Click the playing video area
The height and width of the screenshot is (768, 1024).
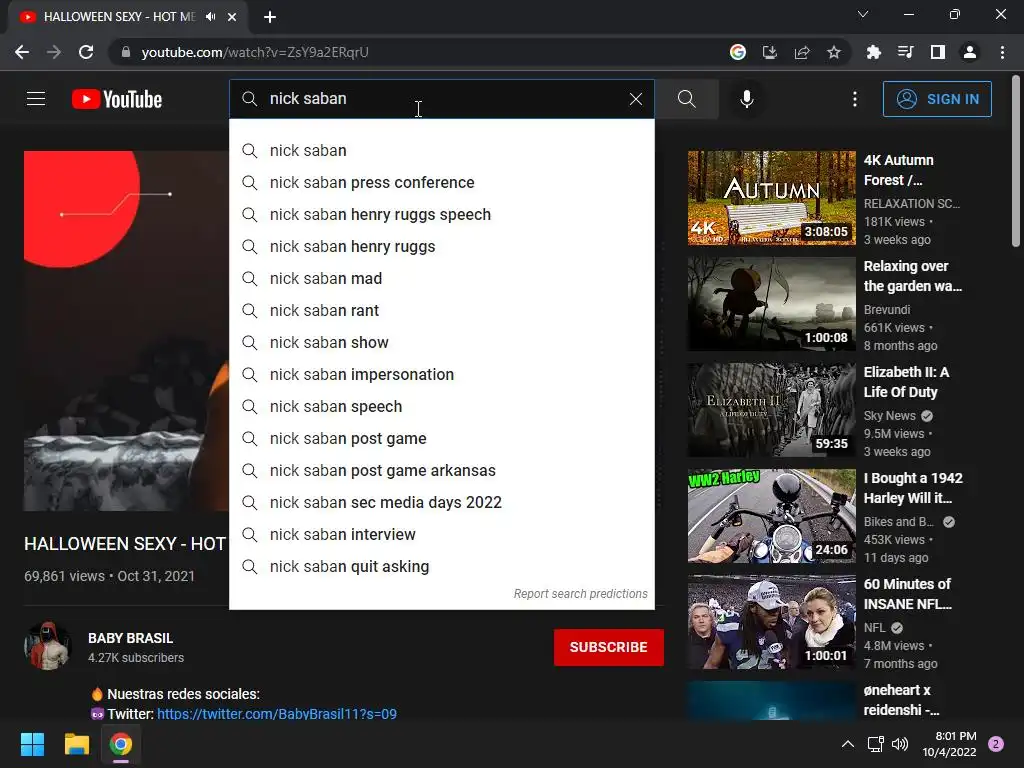click(x=126, y=330)
